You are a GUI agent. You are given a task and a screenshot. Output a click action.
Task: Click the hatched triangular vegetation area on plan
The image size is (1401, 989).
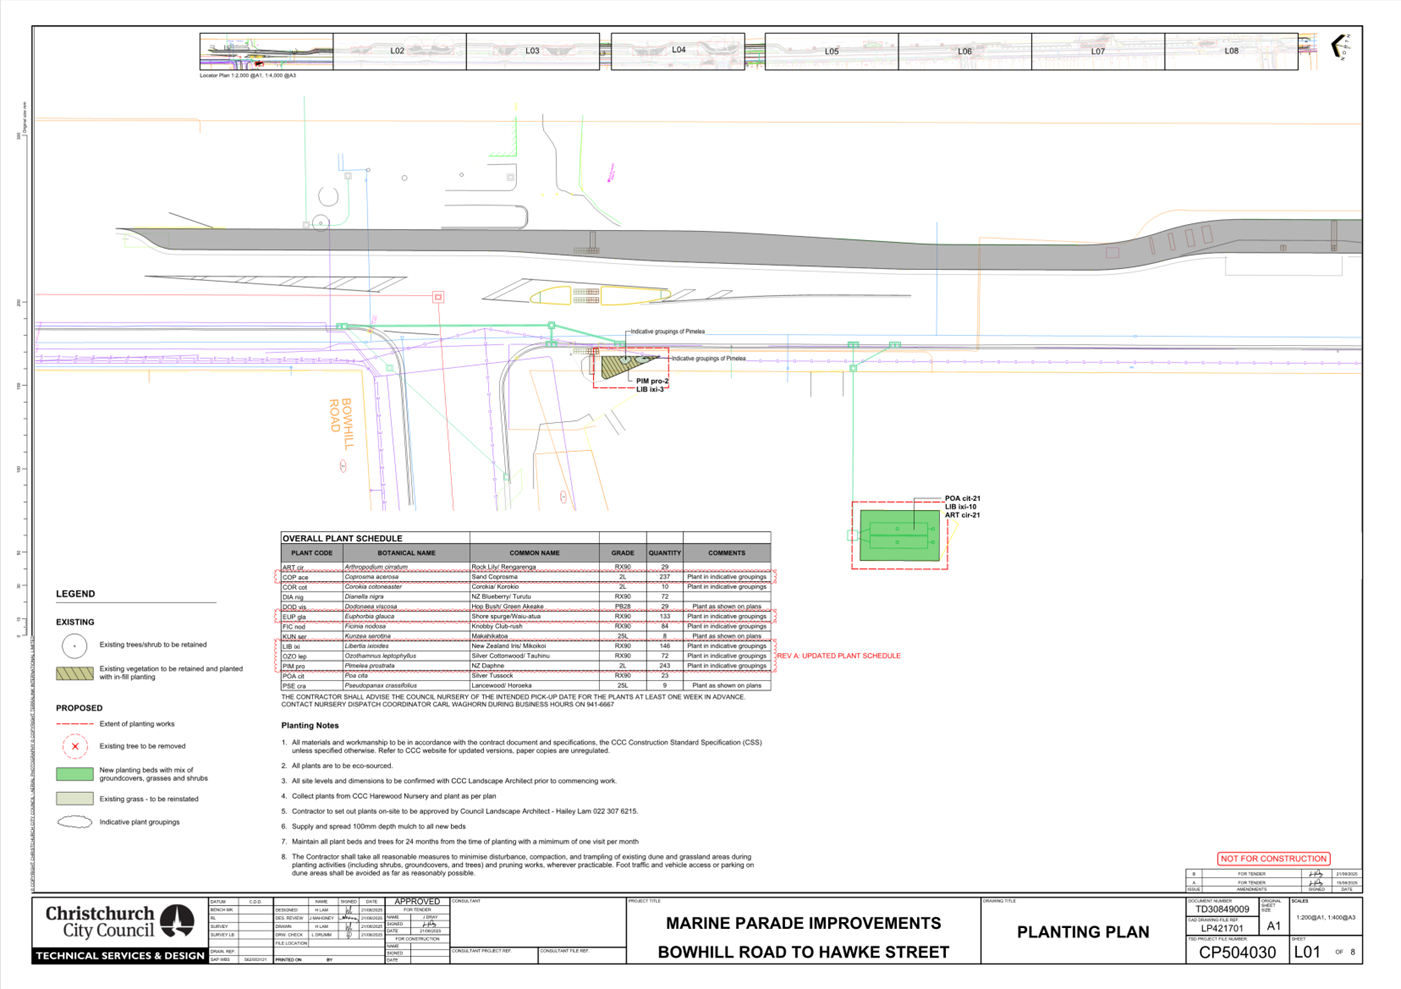(x=617, y=366)
